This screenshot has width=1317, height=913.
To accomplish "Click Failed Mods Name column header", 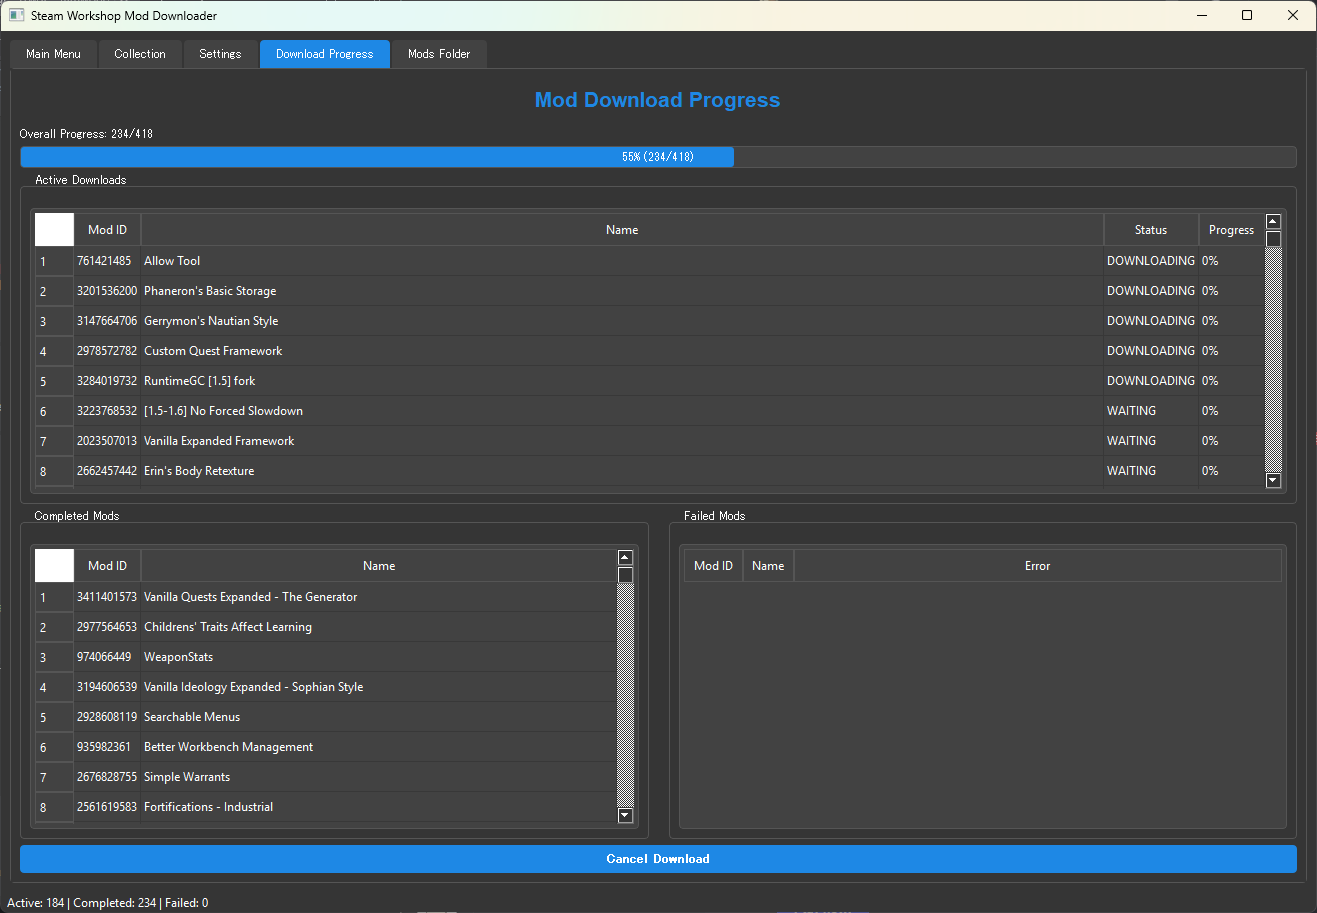I will 768,566.
